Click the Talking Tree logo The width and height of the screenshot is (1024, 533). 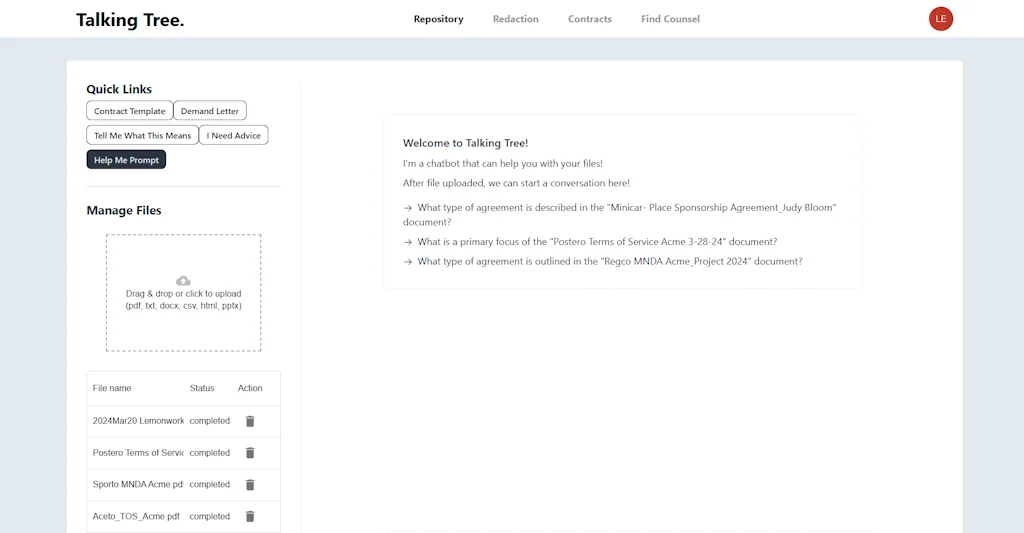tap(130, 19)
